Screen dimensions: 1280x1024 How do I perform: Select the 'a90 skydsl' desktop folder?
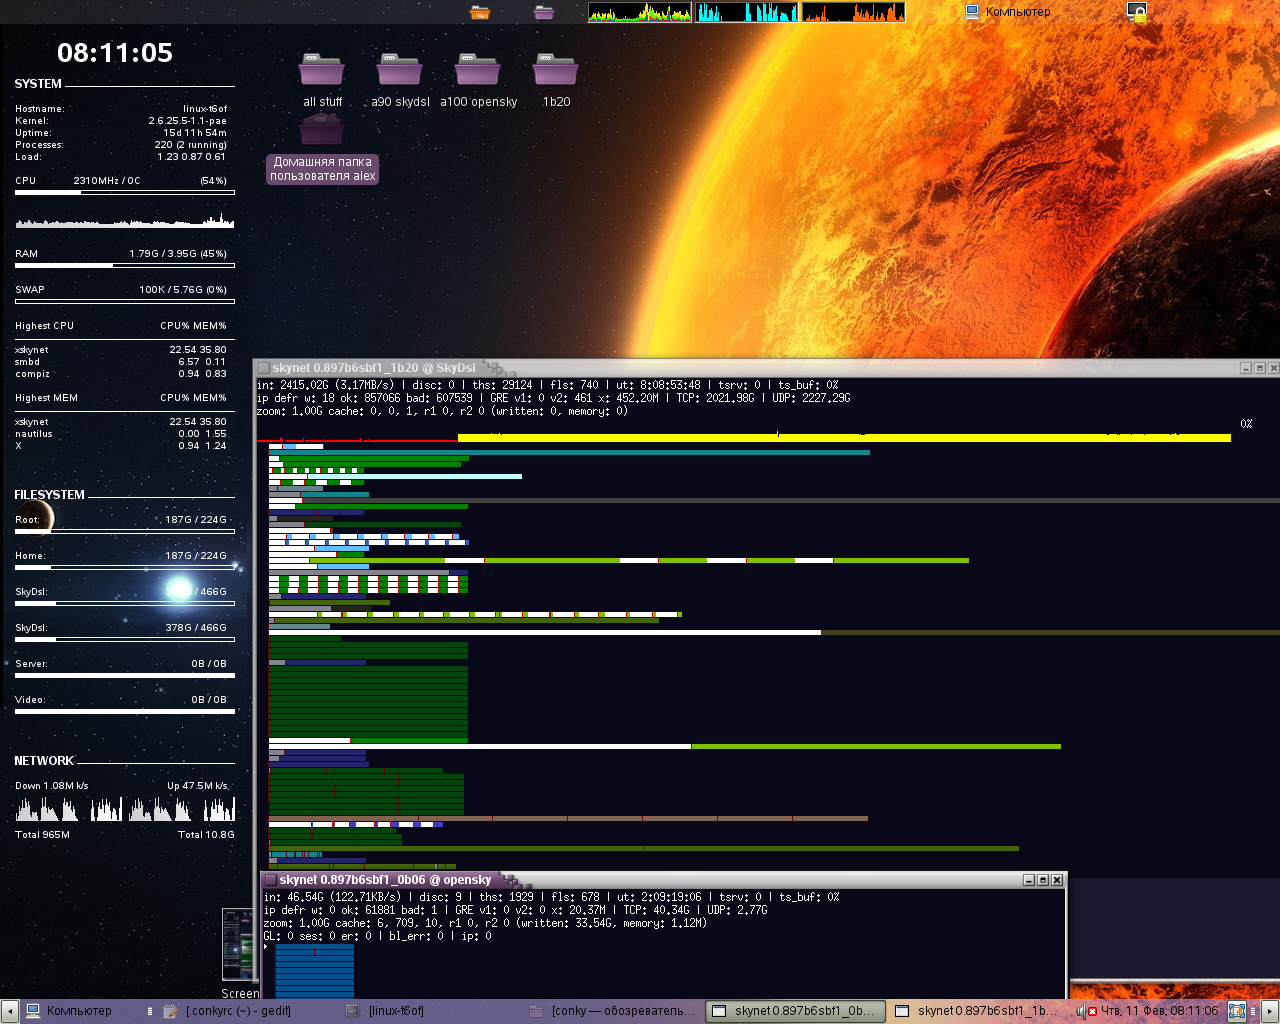[400, 80]
